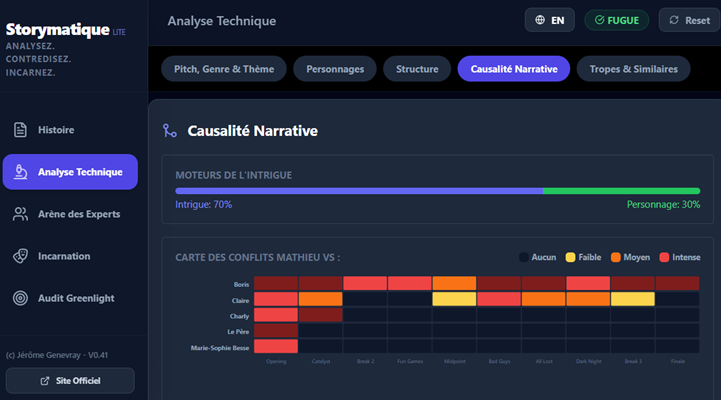
Task: Click Boris row cell at Dark Night
Action: (588, 284)
